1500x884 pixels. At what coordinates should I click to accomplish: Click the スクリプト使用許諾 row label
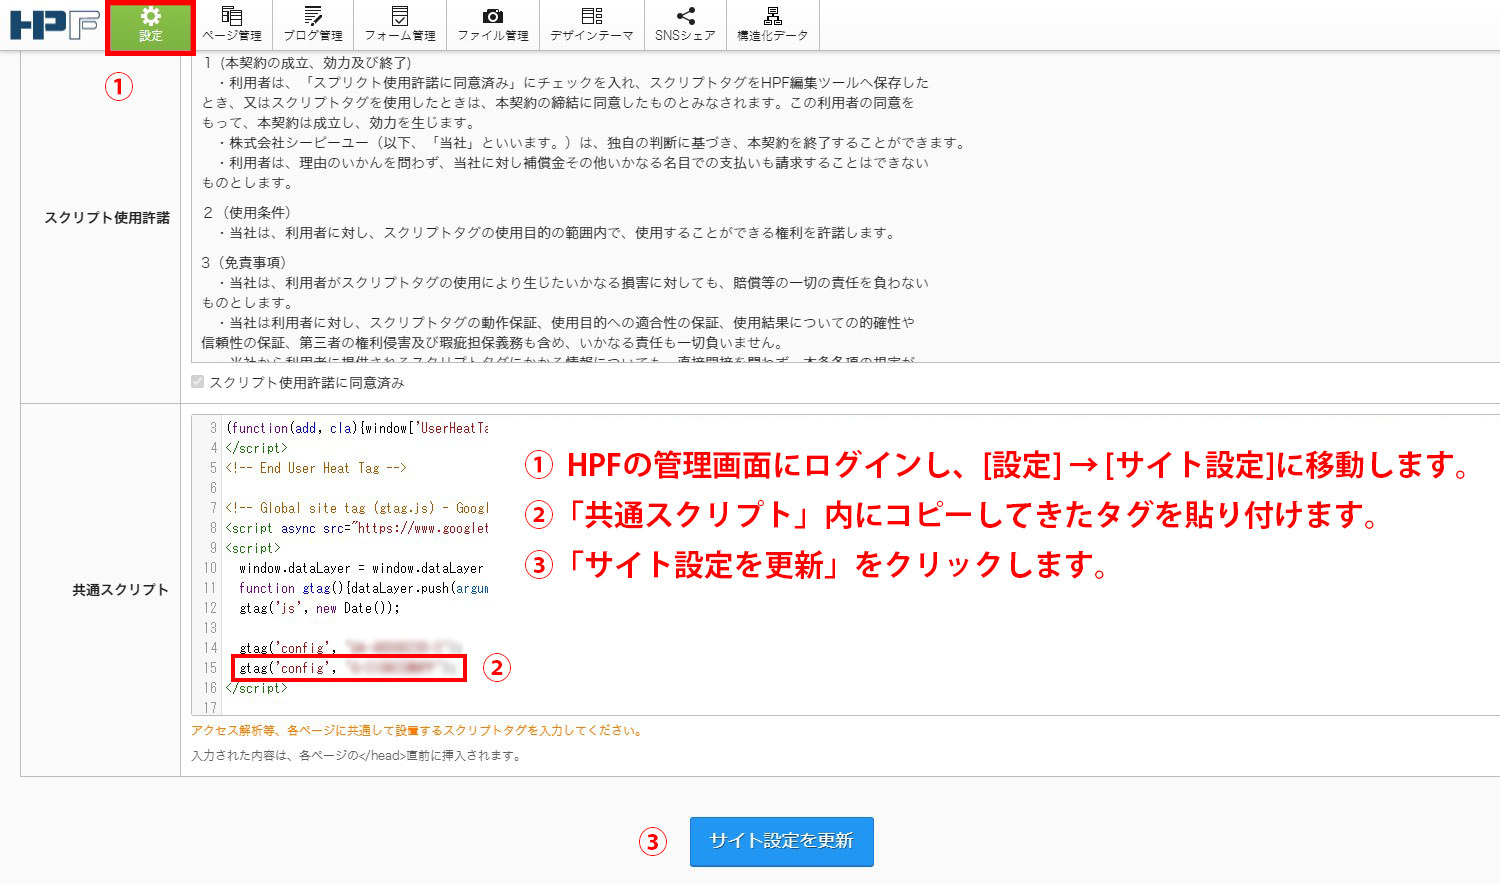[107, 217]
